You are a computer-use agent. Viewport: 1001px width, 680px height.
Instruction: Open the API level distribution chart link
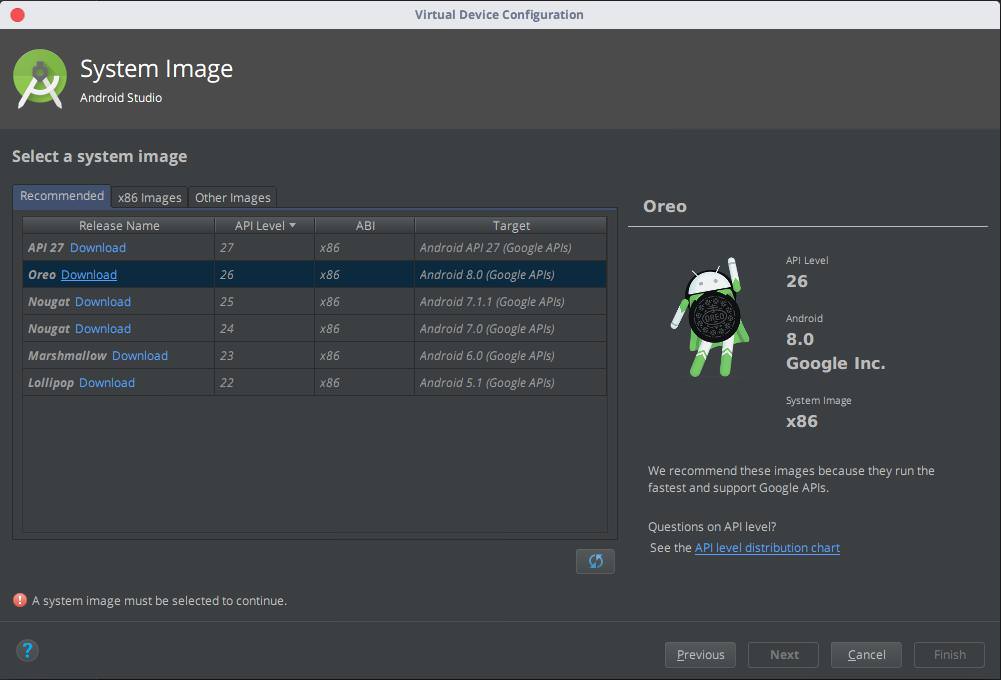point(767,548)
